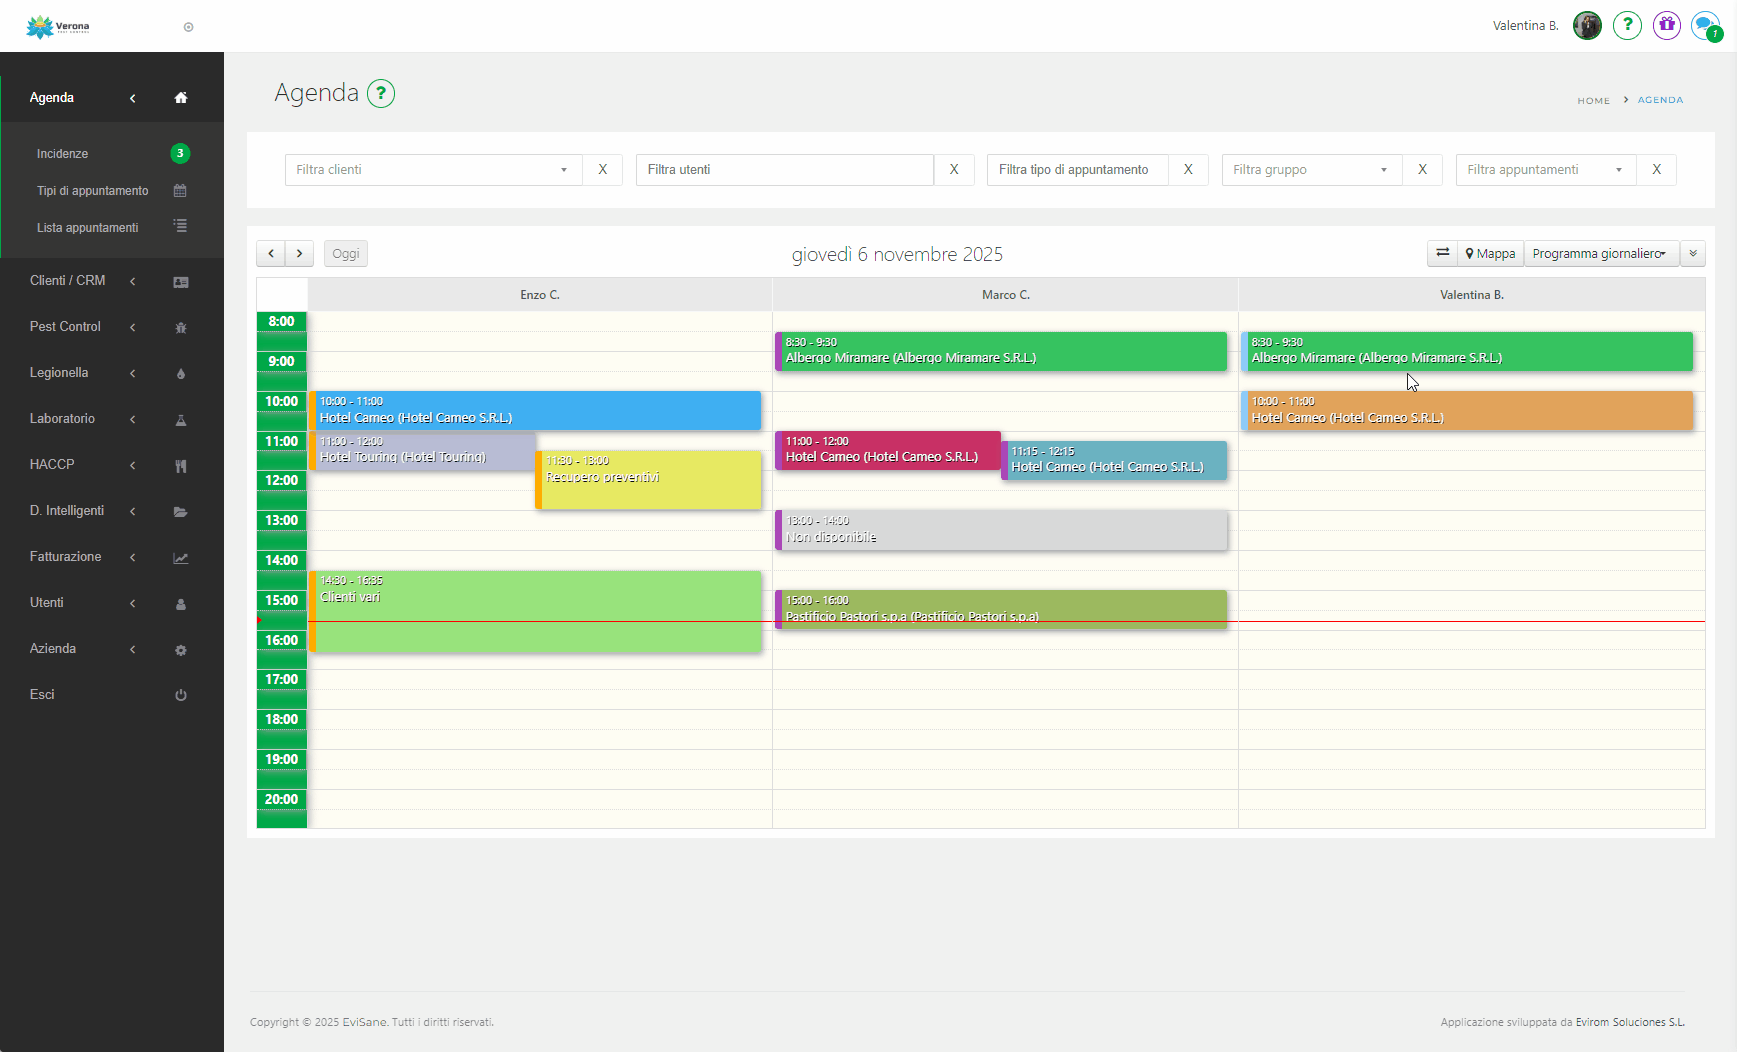The image size is (1737, 1052).
Task: Go to the next day arrow
Action: click(x=299, y=254)
